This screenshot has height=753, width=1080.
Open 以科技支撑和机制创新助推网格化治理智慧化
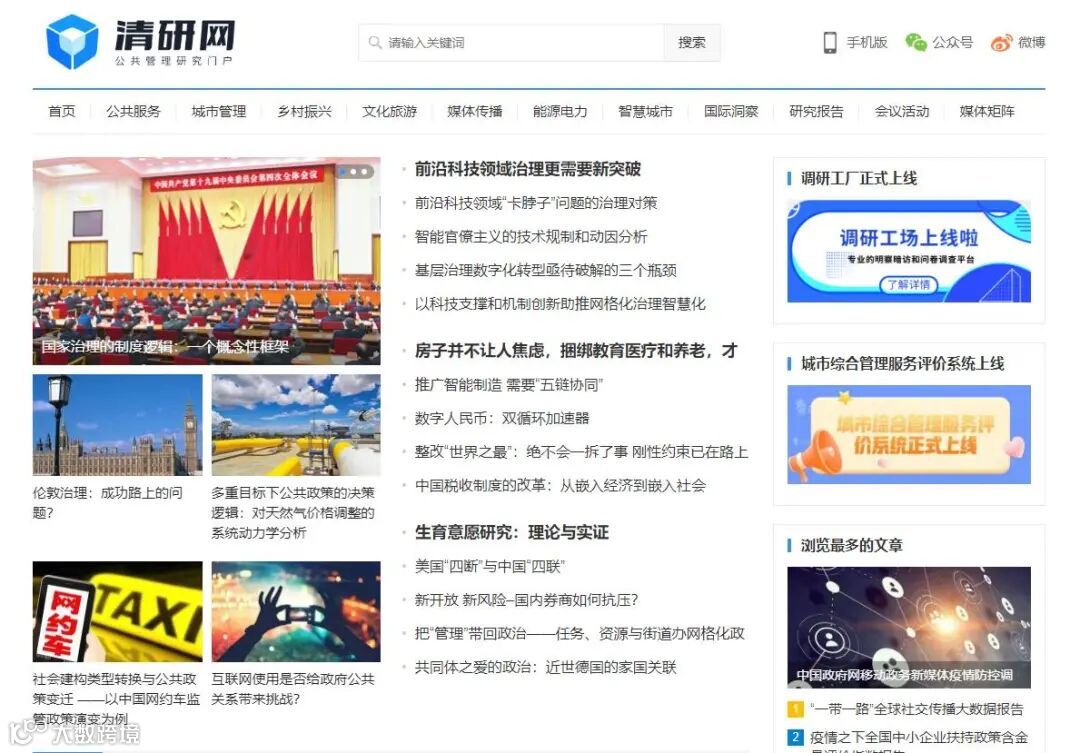coord(560,304)
